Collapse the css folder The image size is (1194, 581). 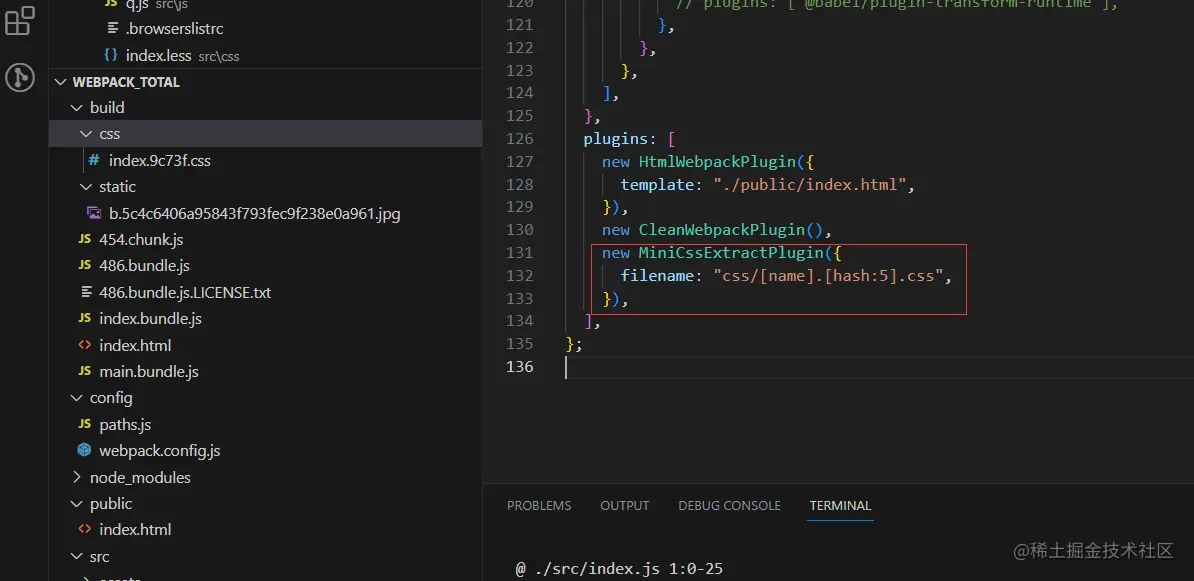[85, 134]
